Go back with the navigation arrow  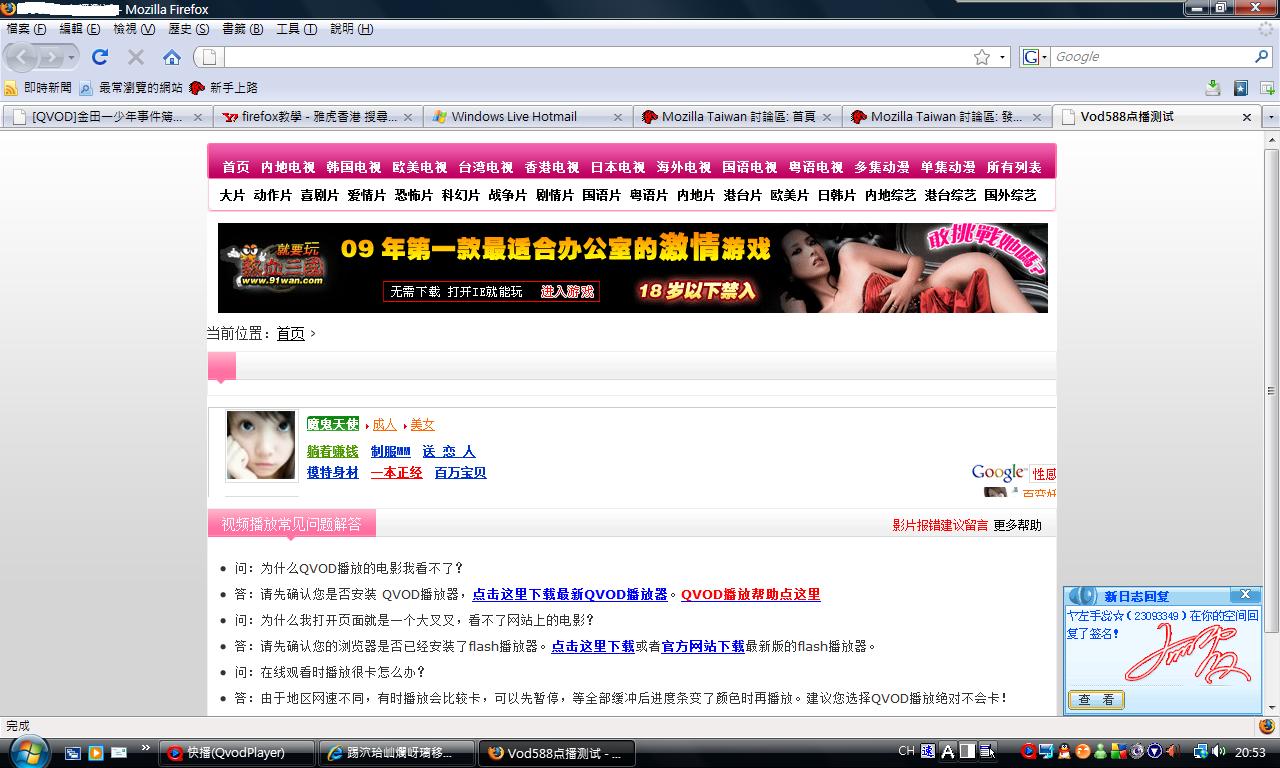(22, 57)
